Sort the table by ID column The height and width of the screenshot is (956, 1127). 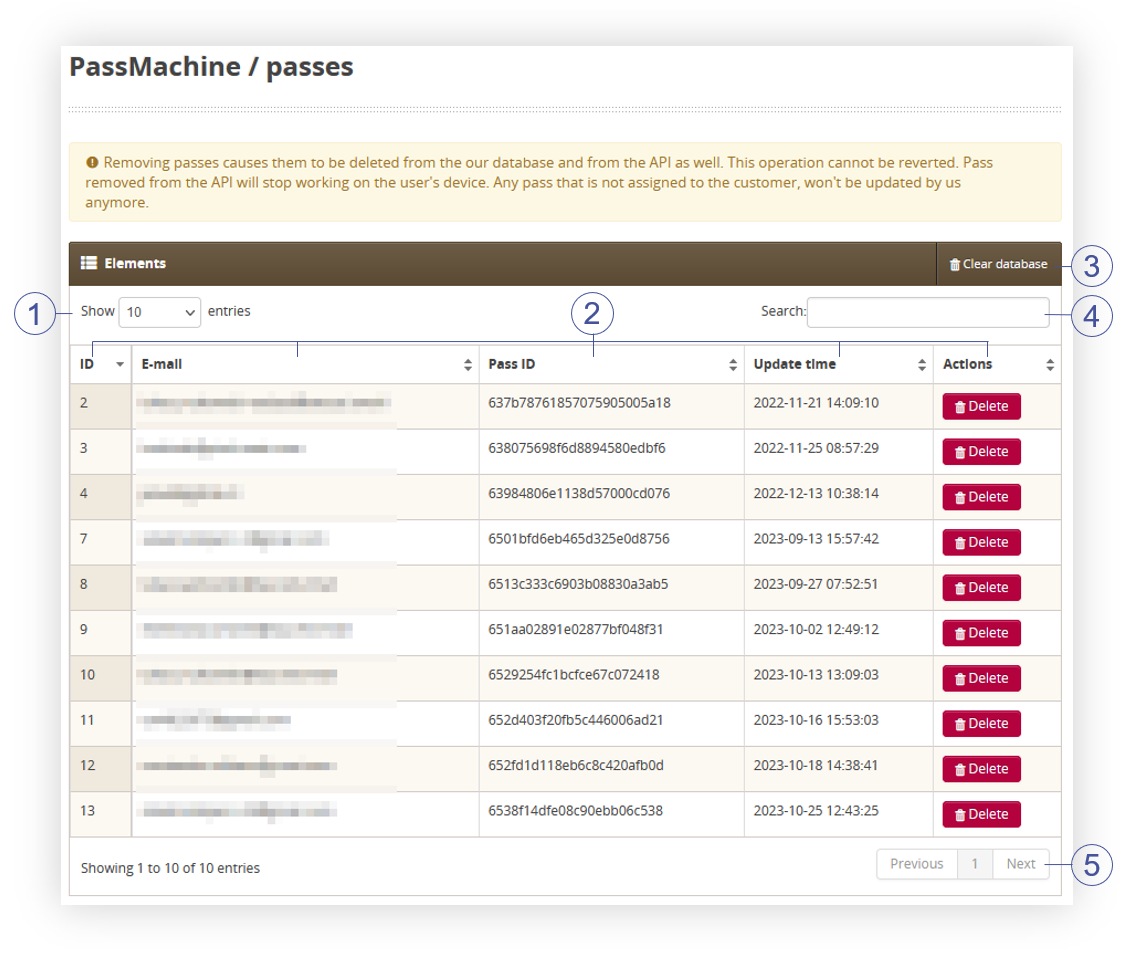pyautogui.click(x=101, y=364)
